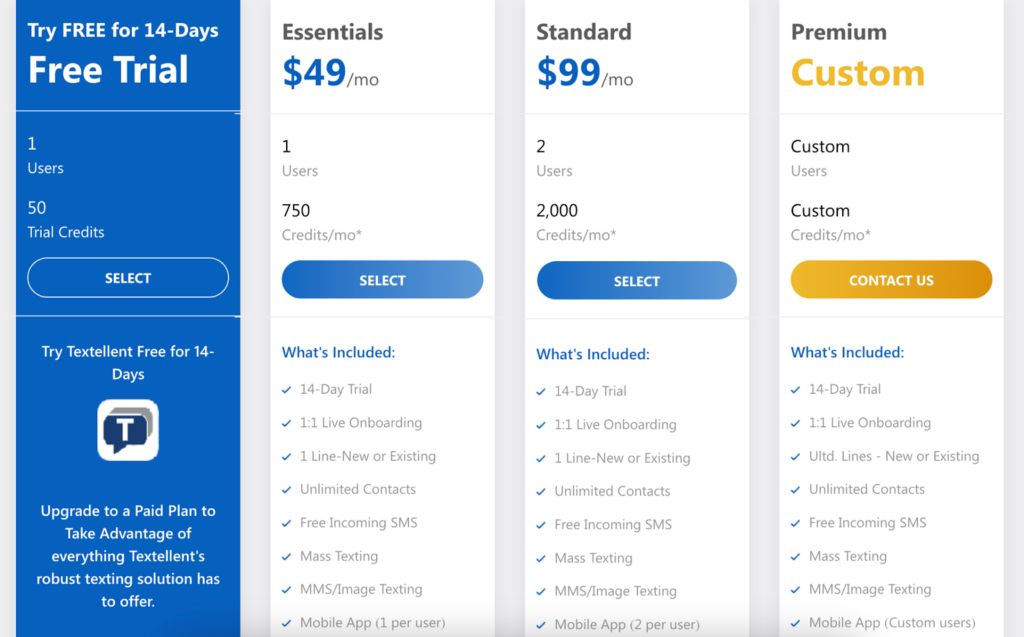The image size is (1024, 637).
Task: Click the checkmark next to Mass Texting in Standard
Action: pyautogui.click(x=543, y=557)
